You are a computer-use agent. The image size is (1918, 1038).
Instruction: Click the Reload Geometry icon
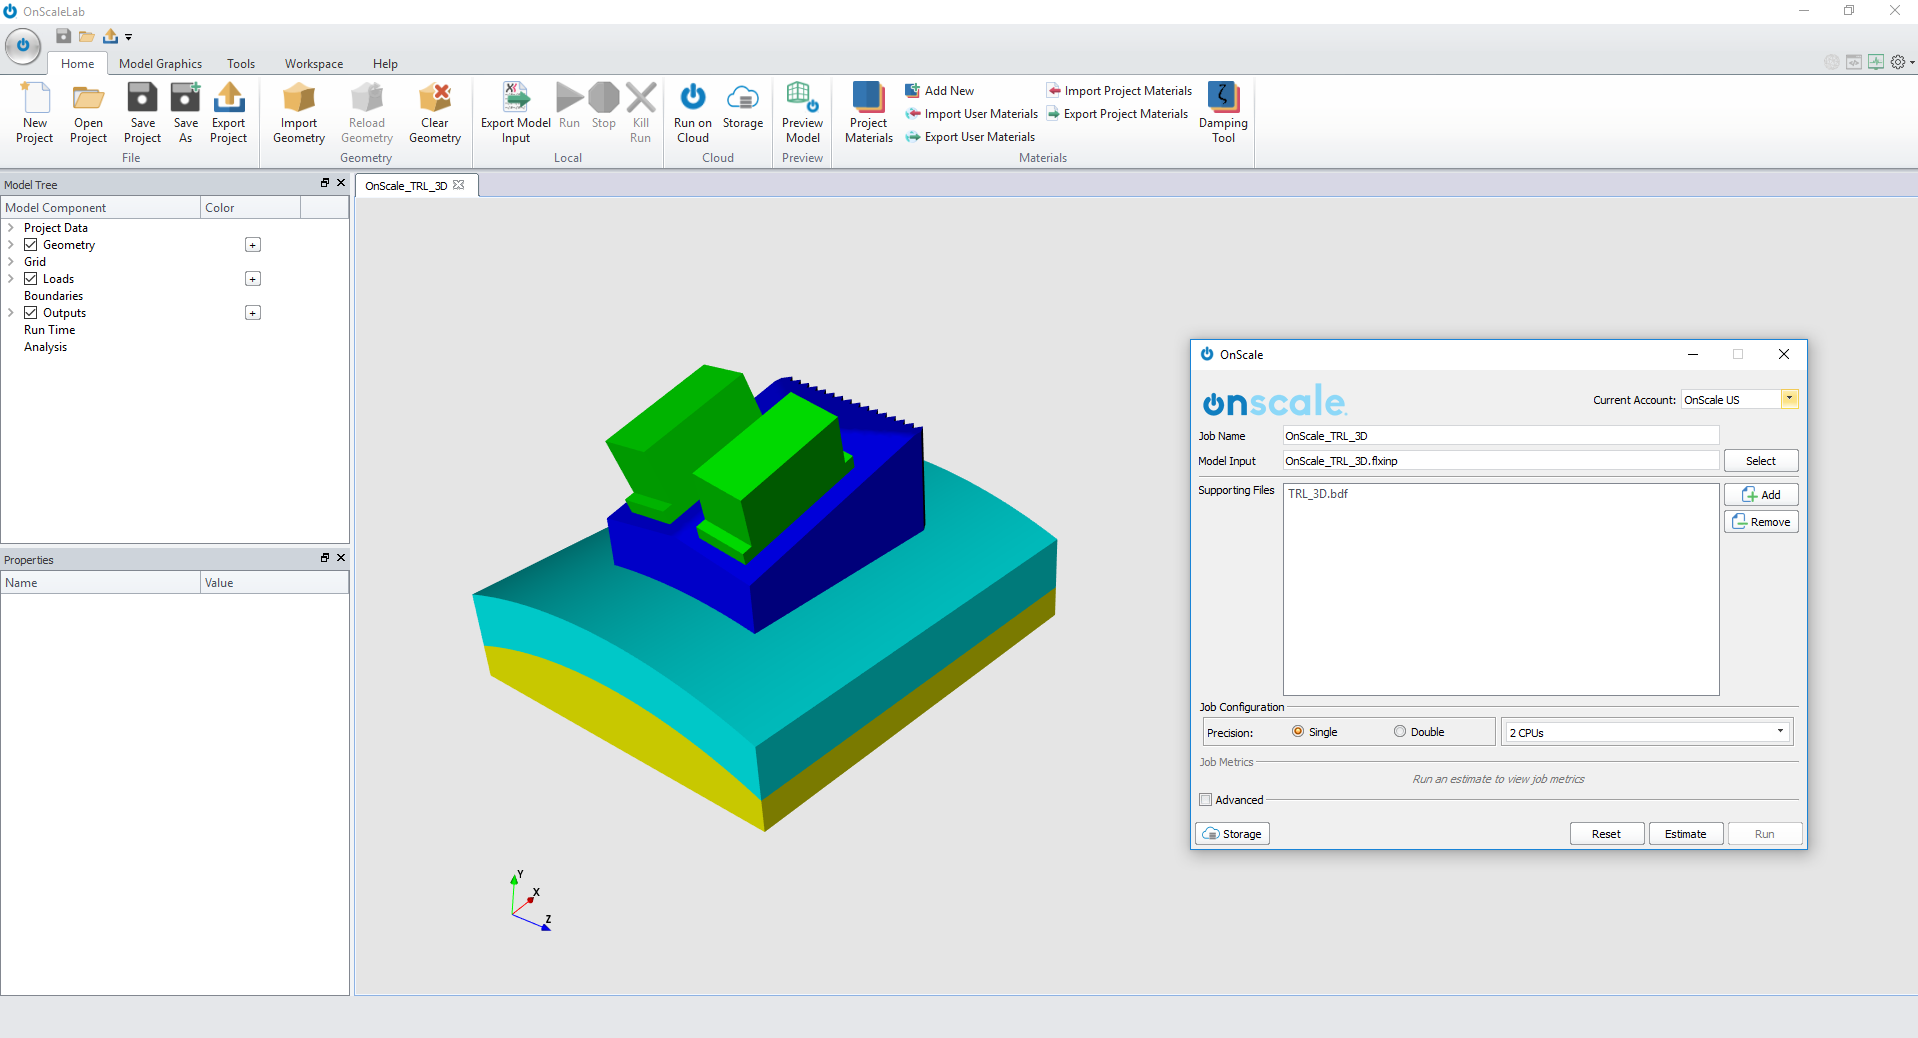point(367,98)
